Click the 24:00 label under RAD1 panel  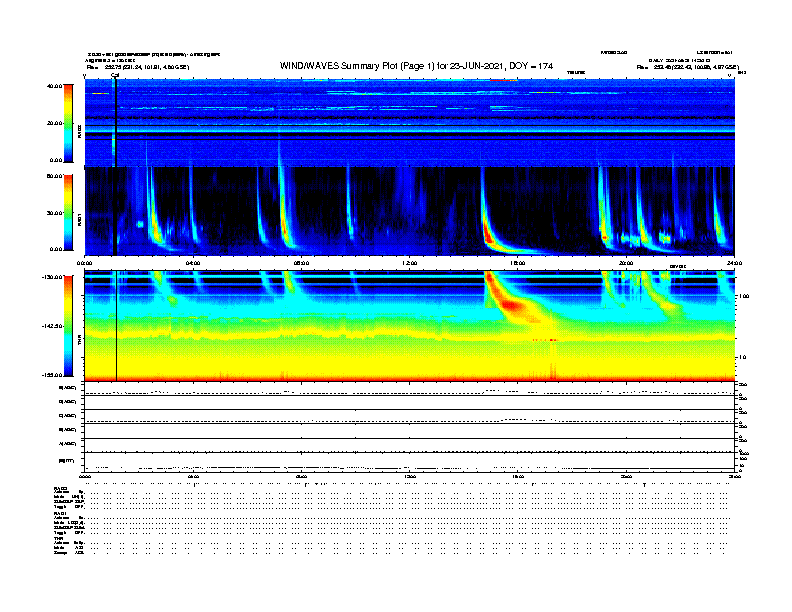click(x=733, y=263)
